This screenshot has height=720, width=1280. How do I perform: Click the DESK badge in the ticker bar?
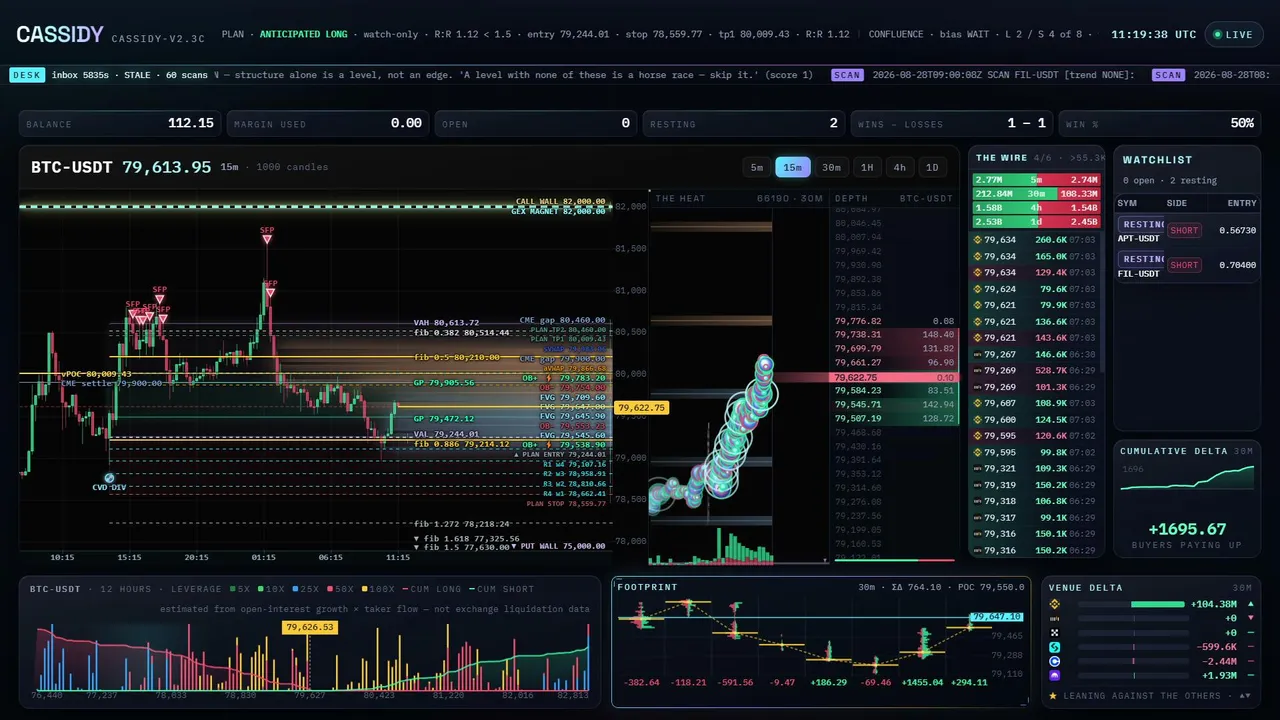pos(25,75)
